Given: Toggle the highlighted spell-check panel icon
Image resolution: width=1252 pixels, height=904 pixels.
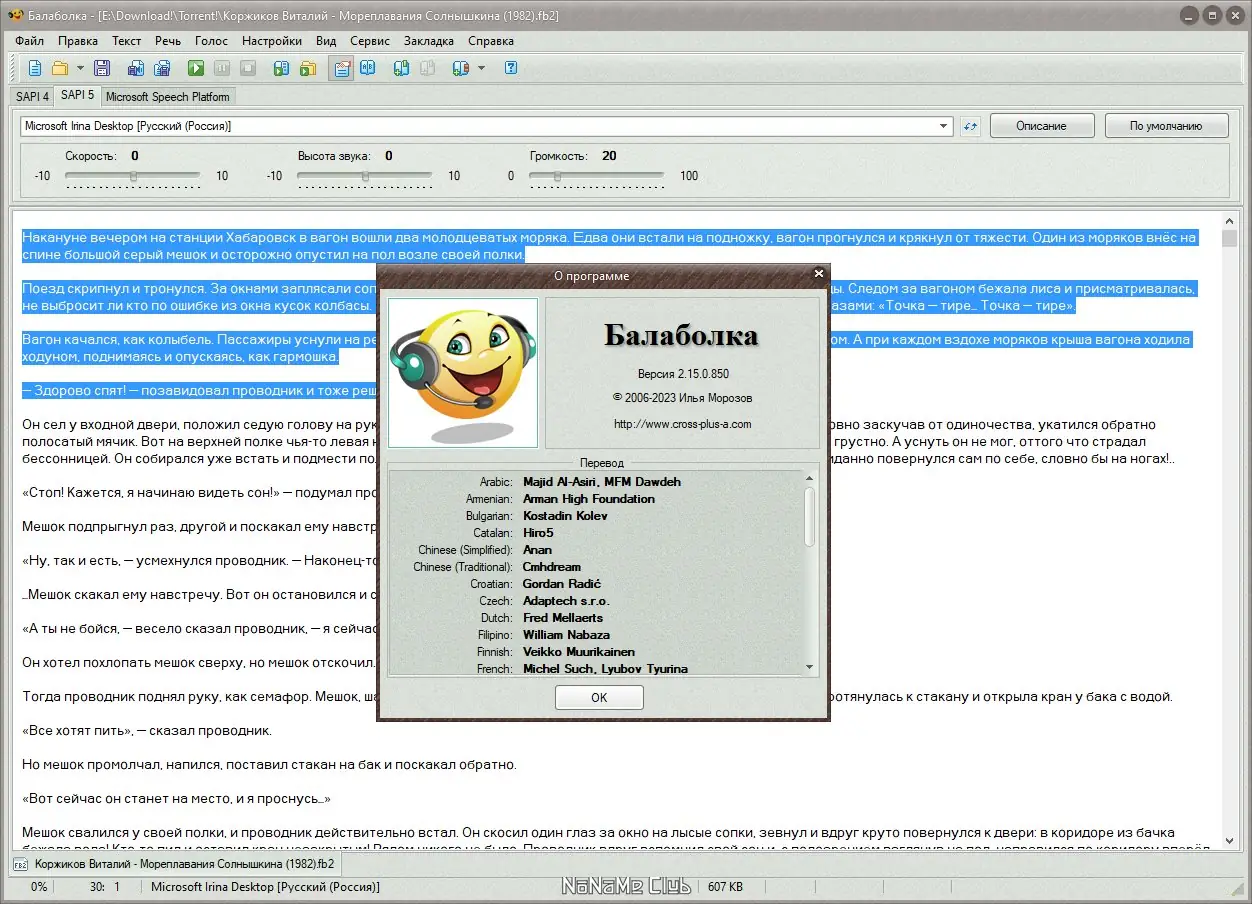Looking at the screenshot, I should click(342, 68).
